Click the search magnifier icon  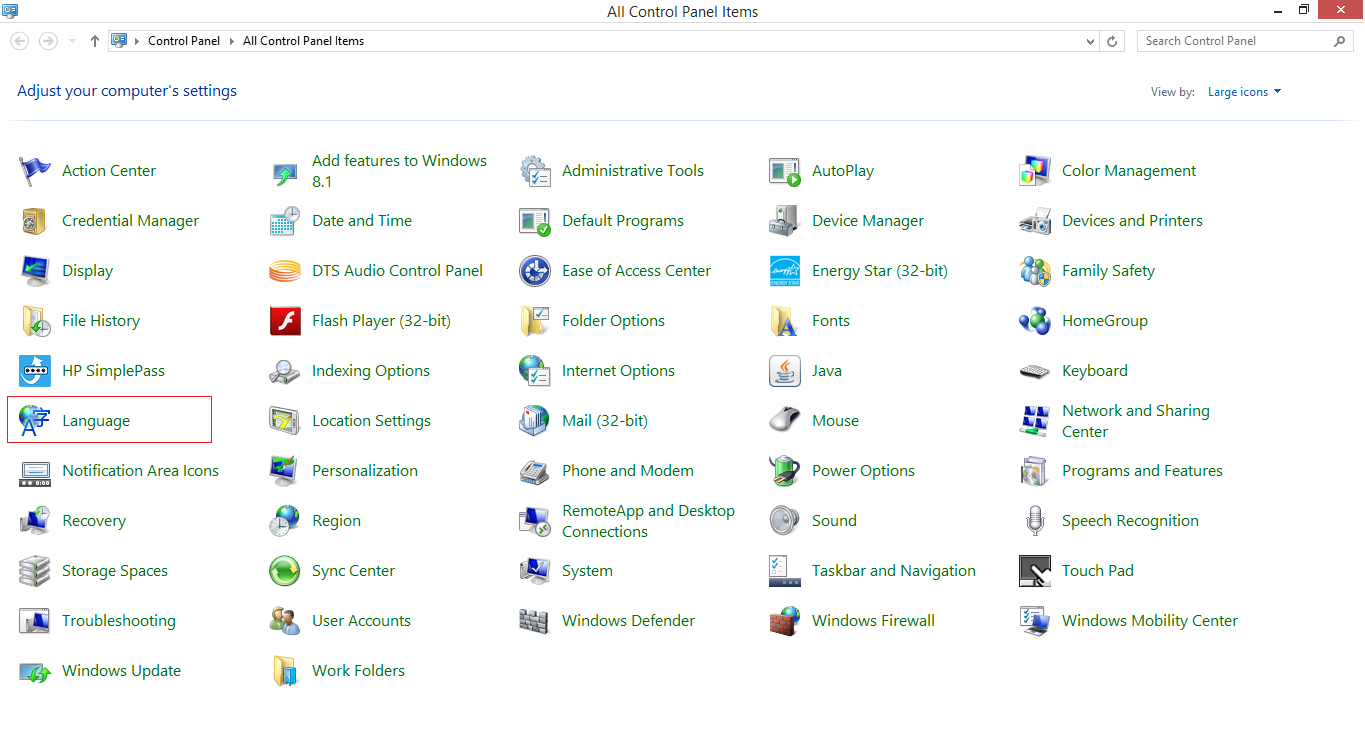pyautogui.click(x=1340, y=41)
